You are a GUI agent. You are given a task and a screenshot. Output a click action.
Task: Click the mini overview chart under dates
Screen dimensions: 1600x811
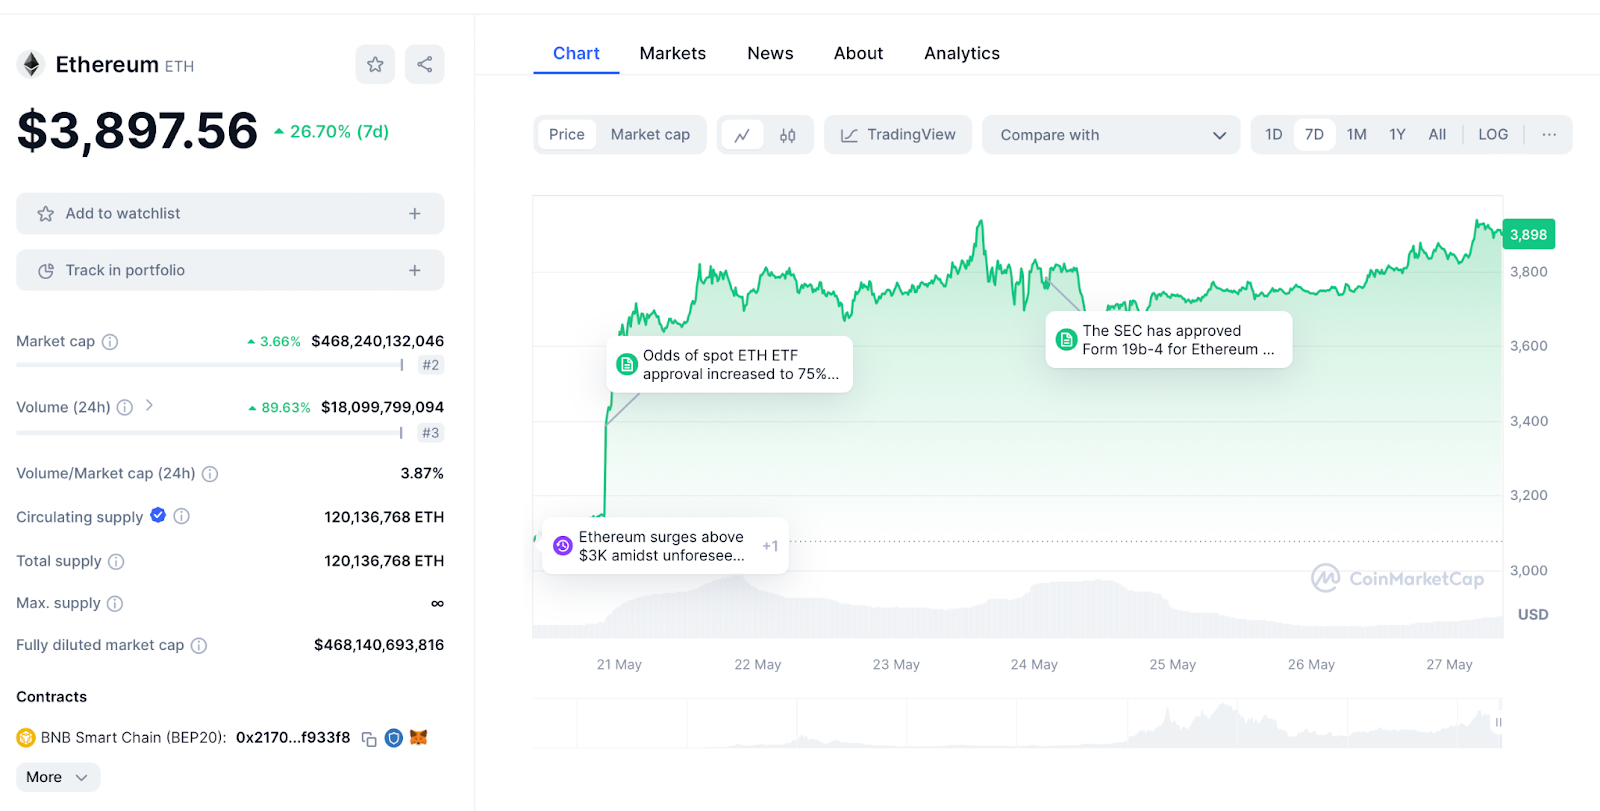[1017, 723]
